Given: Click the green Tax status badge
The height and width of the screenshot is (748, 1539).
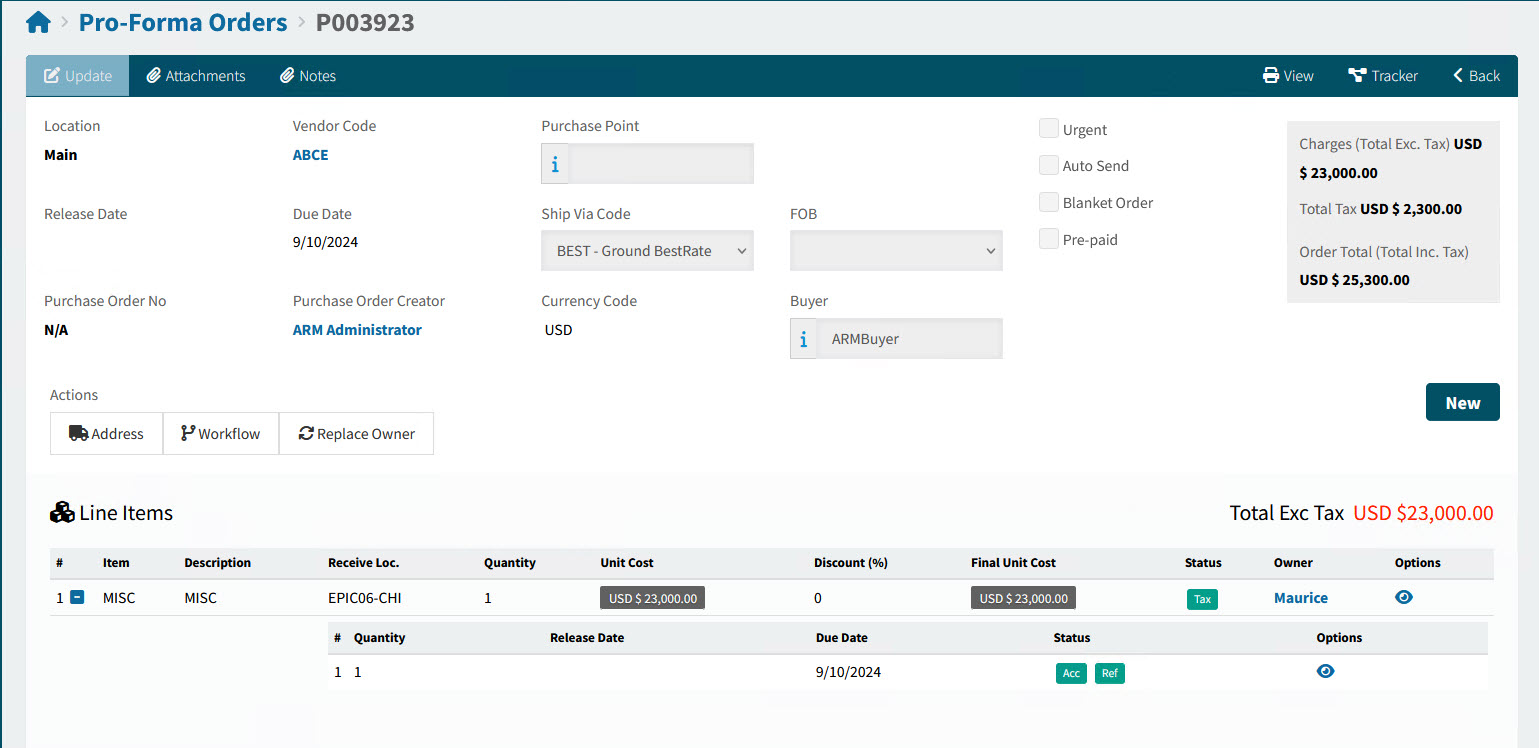Looking at the screenshot, I should click(x=1202, y=599).
